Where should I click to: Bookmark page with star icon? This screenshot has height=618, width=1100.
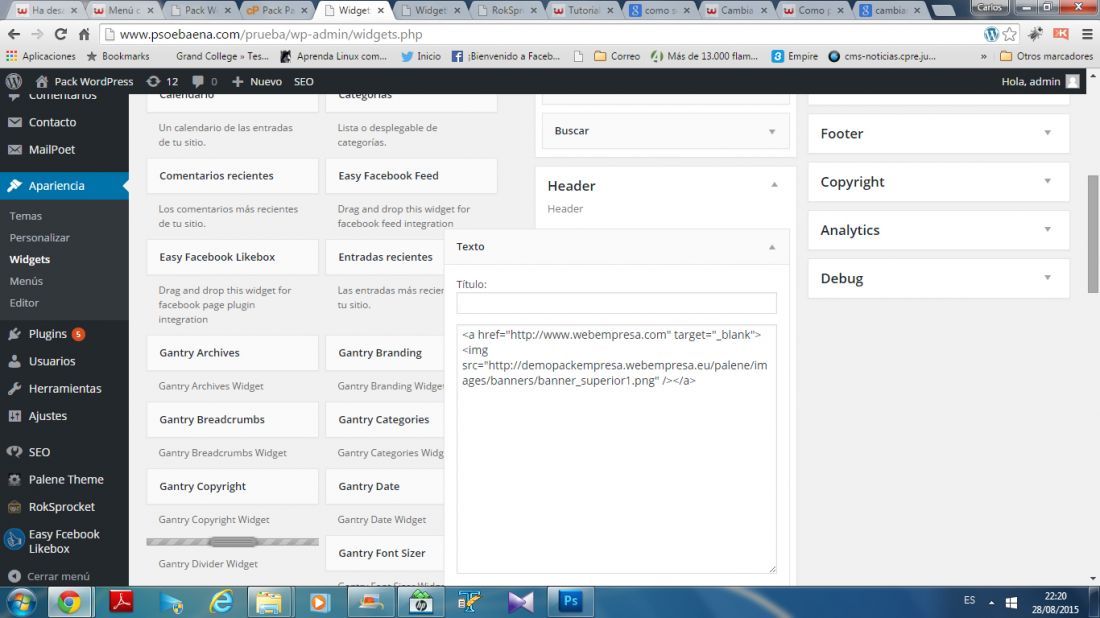coord(1010,34)
